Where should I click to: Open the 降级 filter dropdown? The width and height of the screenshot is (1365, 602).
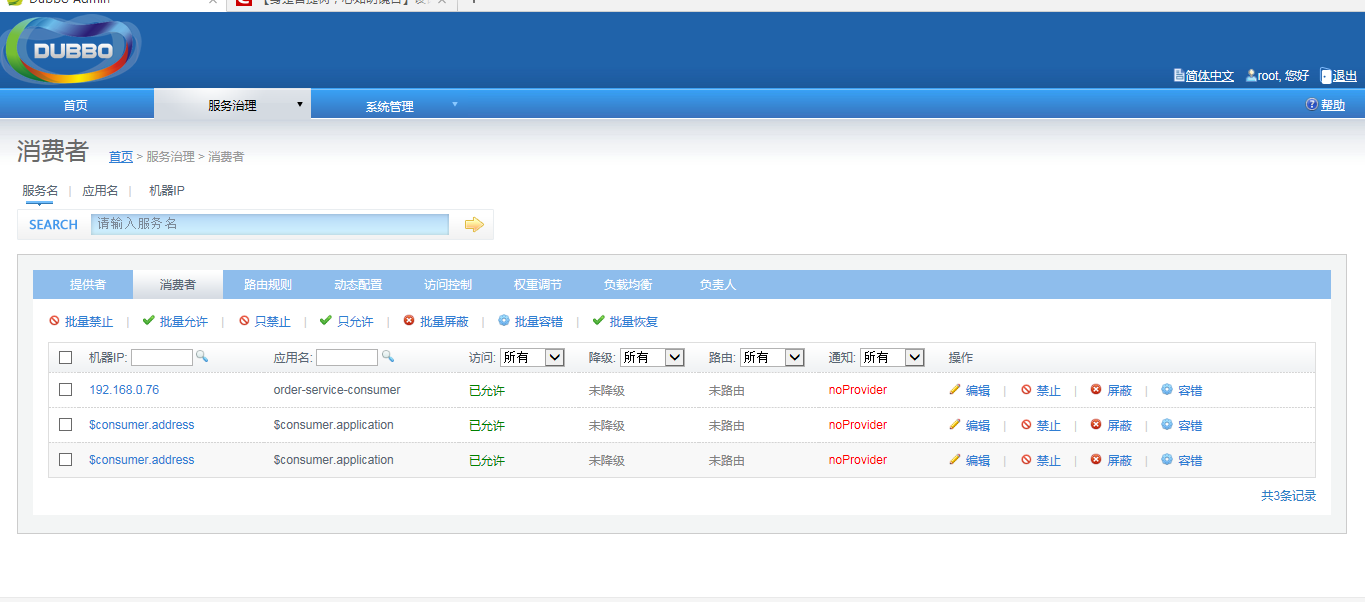tap(652, 357)
